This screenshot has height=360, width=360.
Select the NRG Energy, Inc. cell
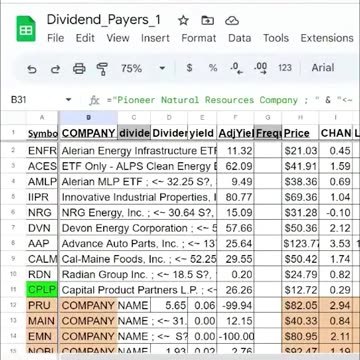(x=138, y=213)
